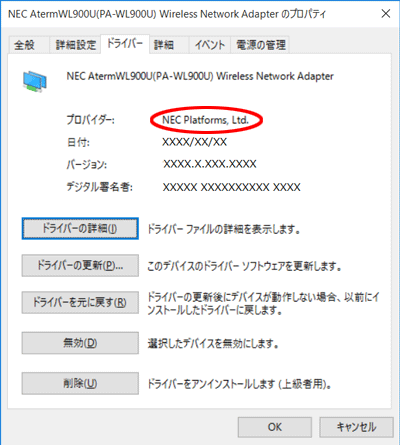The width and height of the screenshot is (400, 445).
Task: Disable device with 無効(D) button
Action: 80,343
